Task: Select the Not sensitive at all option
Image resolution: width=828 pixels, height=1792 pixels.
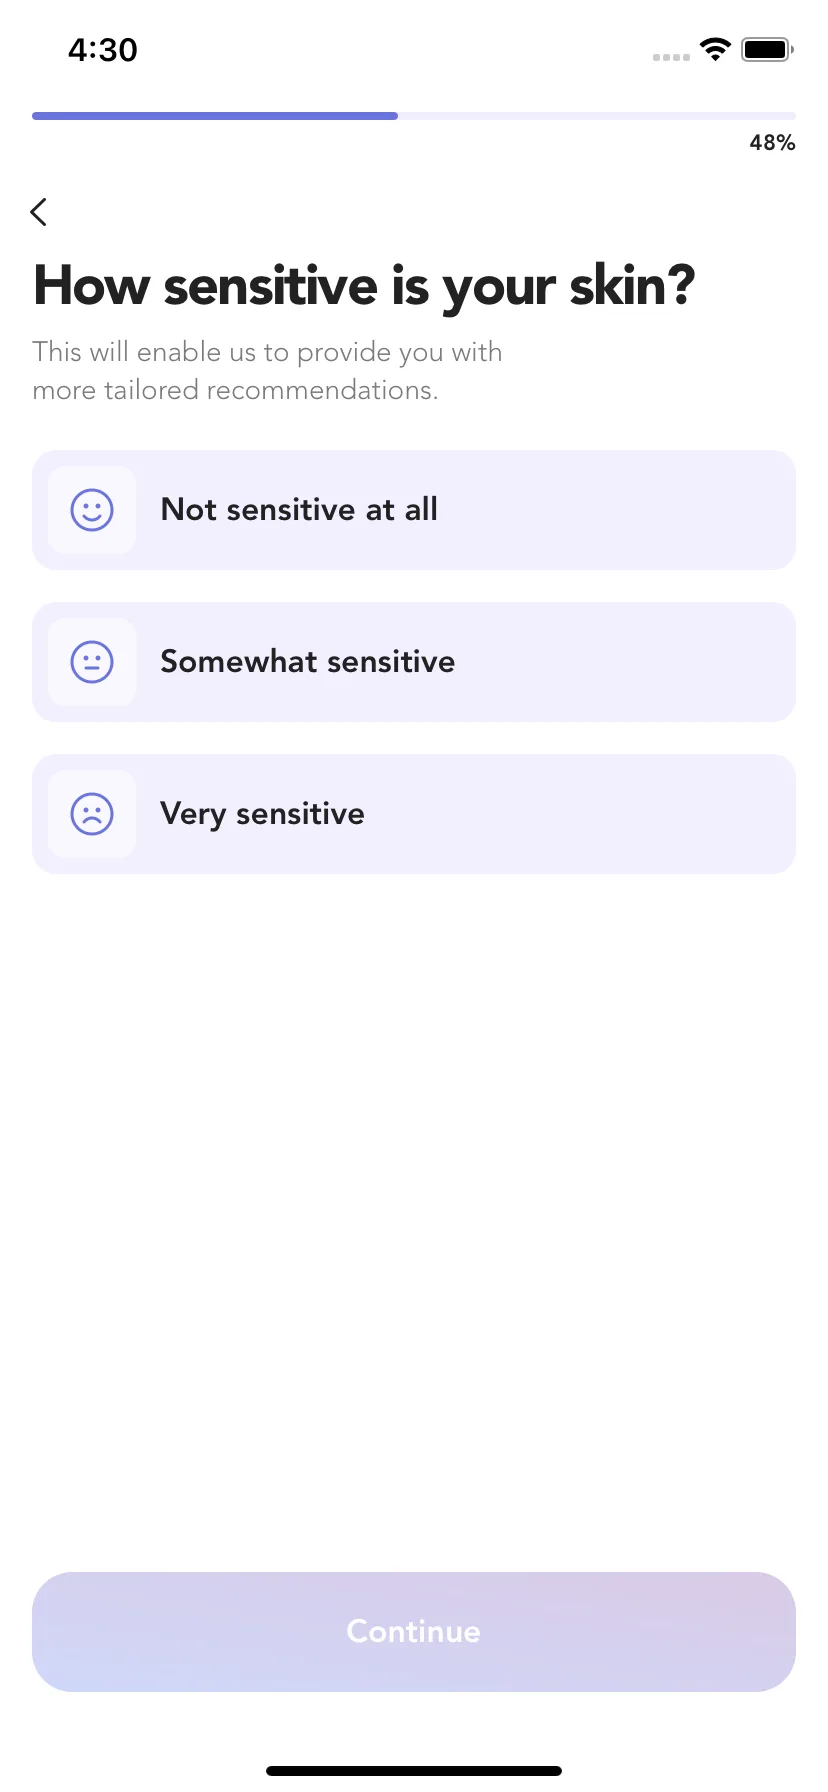Action: pos(414,510)
